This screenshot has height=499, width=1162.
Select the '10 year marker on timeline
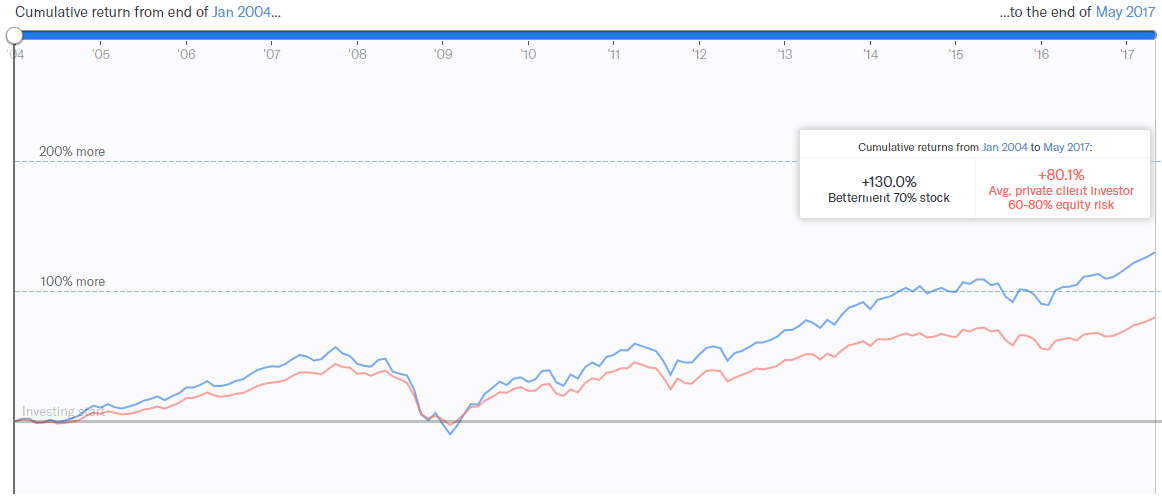tap(528, 54)
